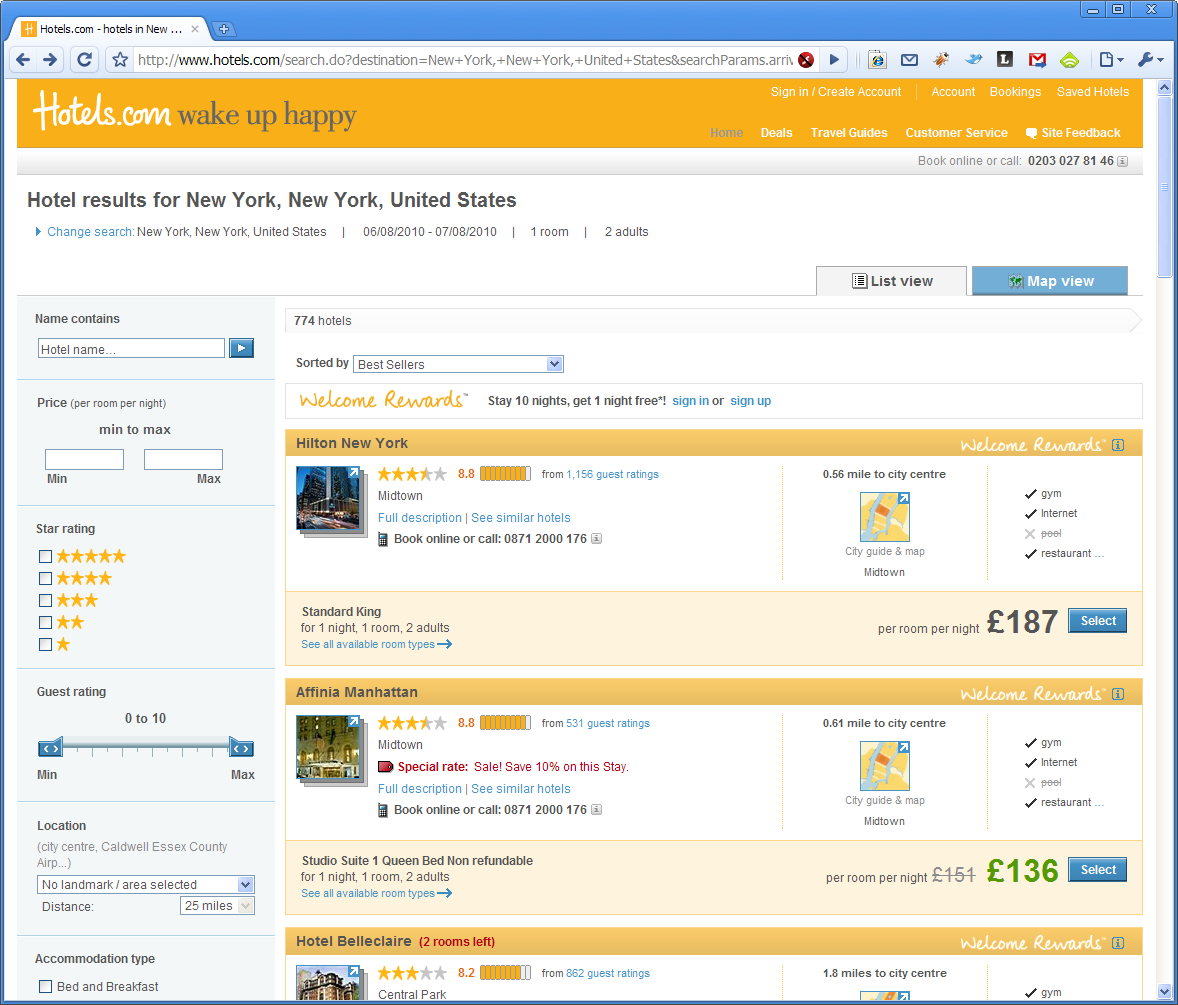Click the Gmail extension icon
1178x1005 pixels.
click(x=1038, y=59)
